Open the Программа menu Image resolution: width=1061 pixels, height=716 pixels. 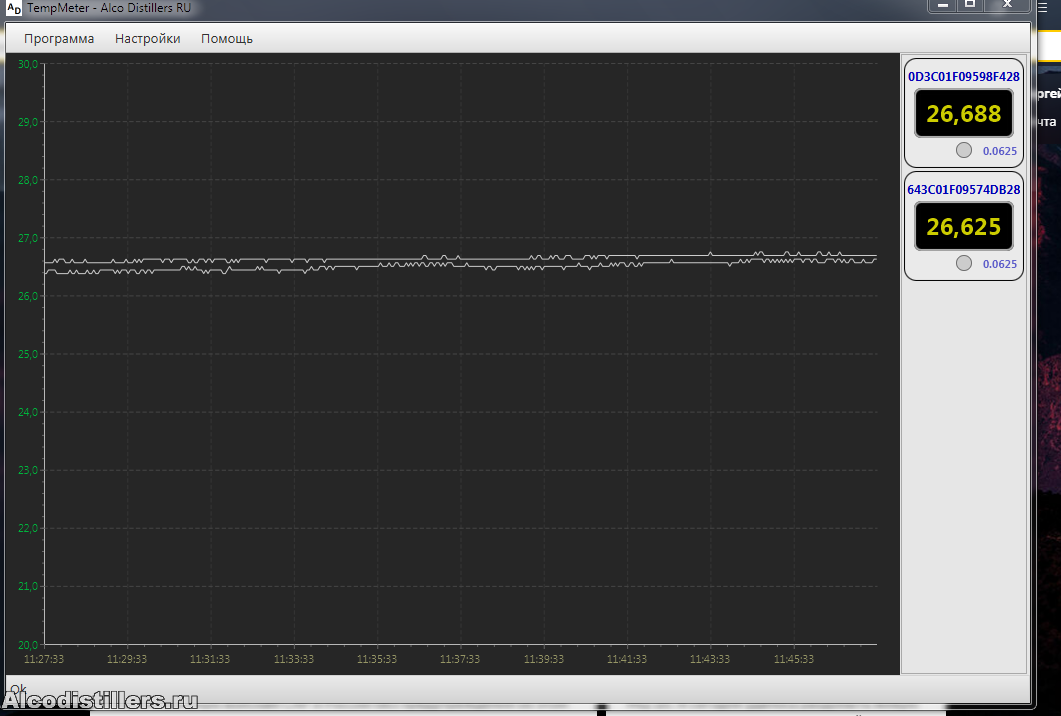point(59,39)
